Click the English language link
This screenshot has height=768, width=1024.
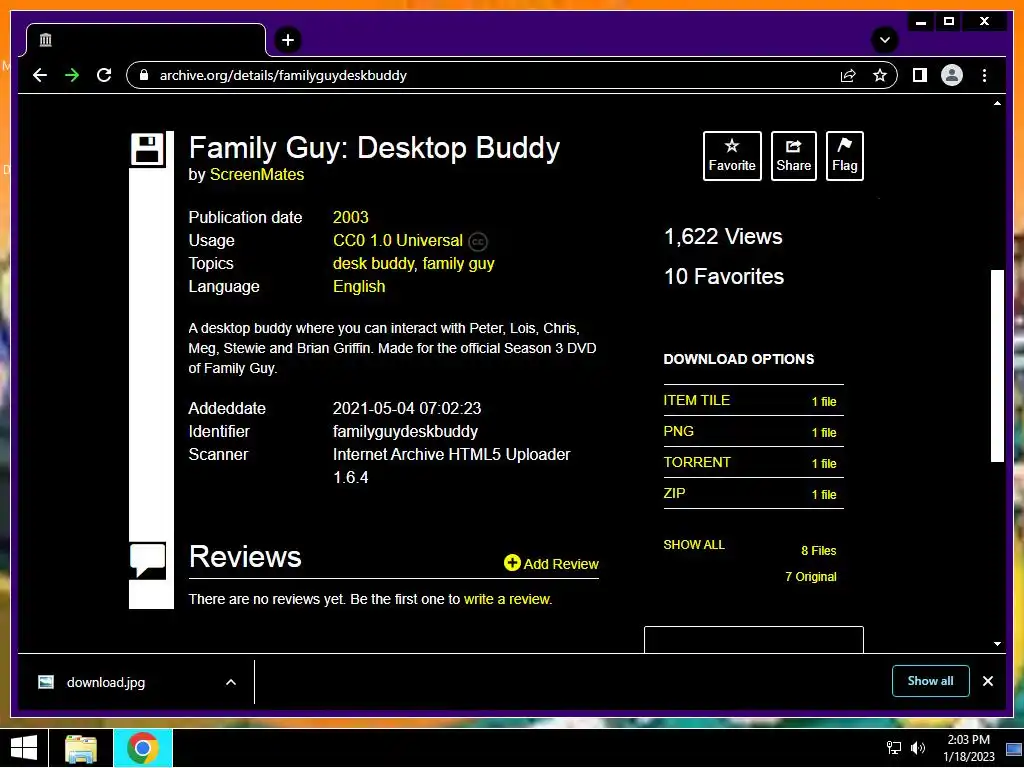click(x=359, y=286)
